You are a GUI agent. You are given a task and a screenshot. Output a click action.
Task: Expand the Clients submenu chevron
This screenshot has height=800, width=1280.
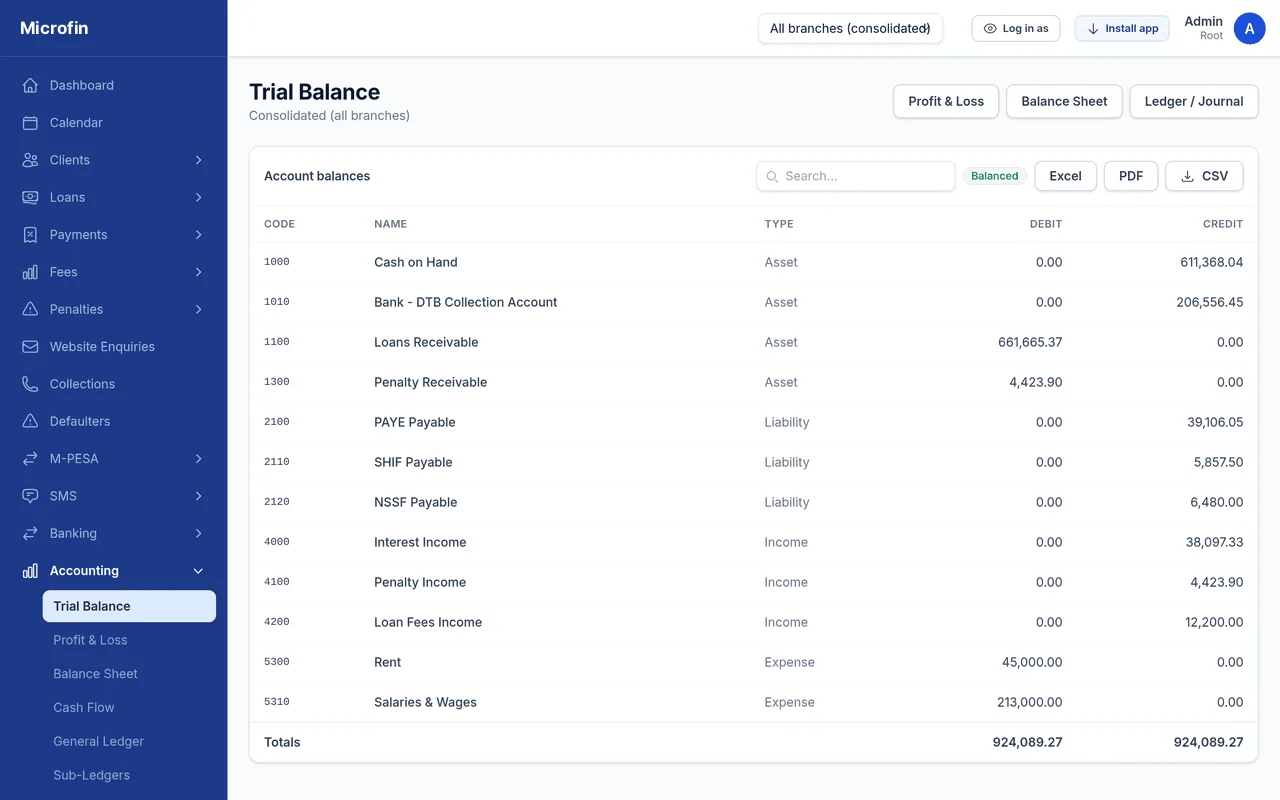coord(198,160)
